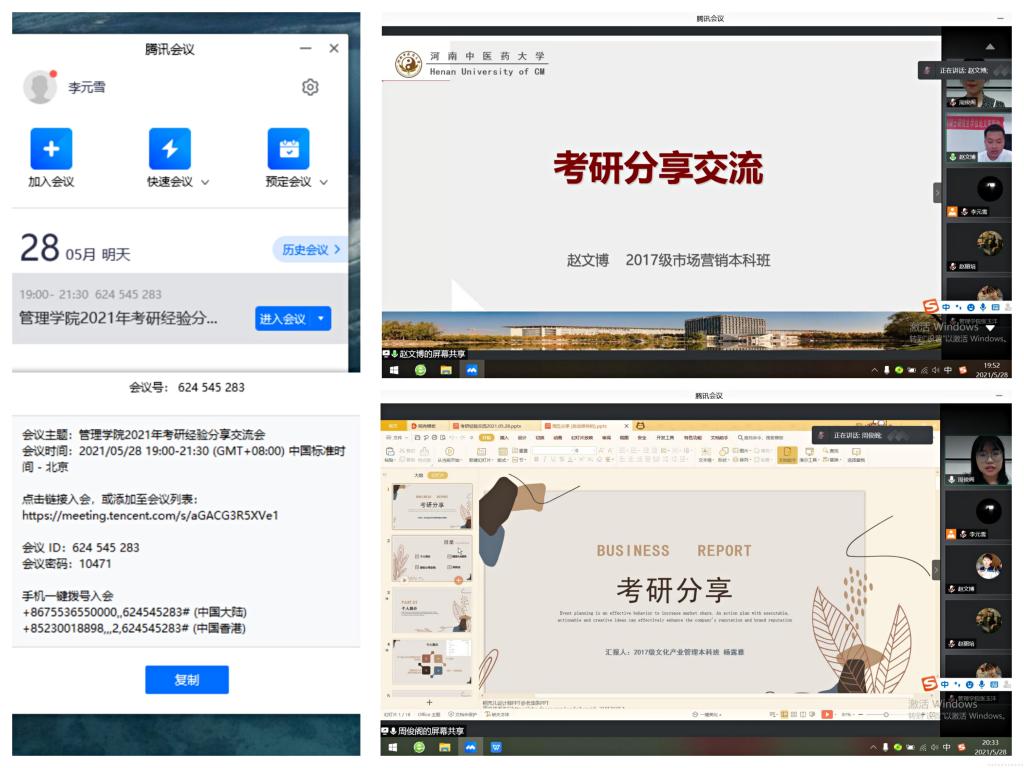Open dropdown arrow beside Enter Meeting (进入会议) button

tap(321, 319)
